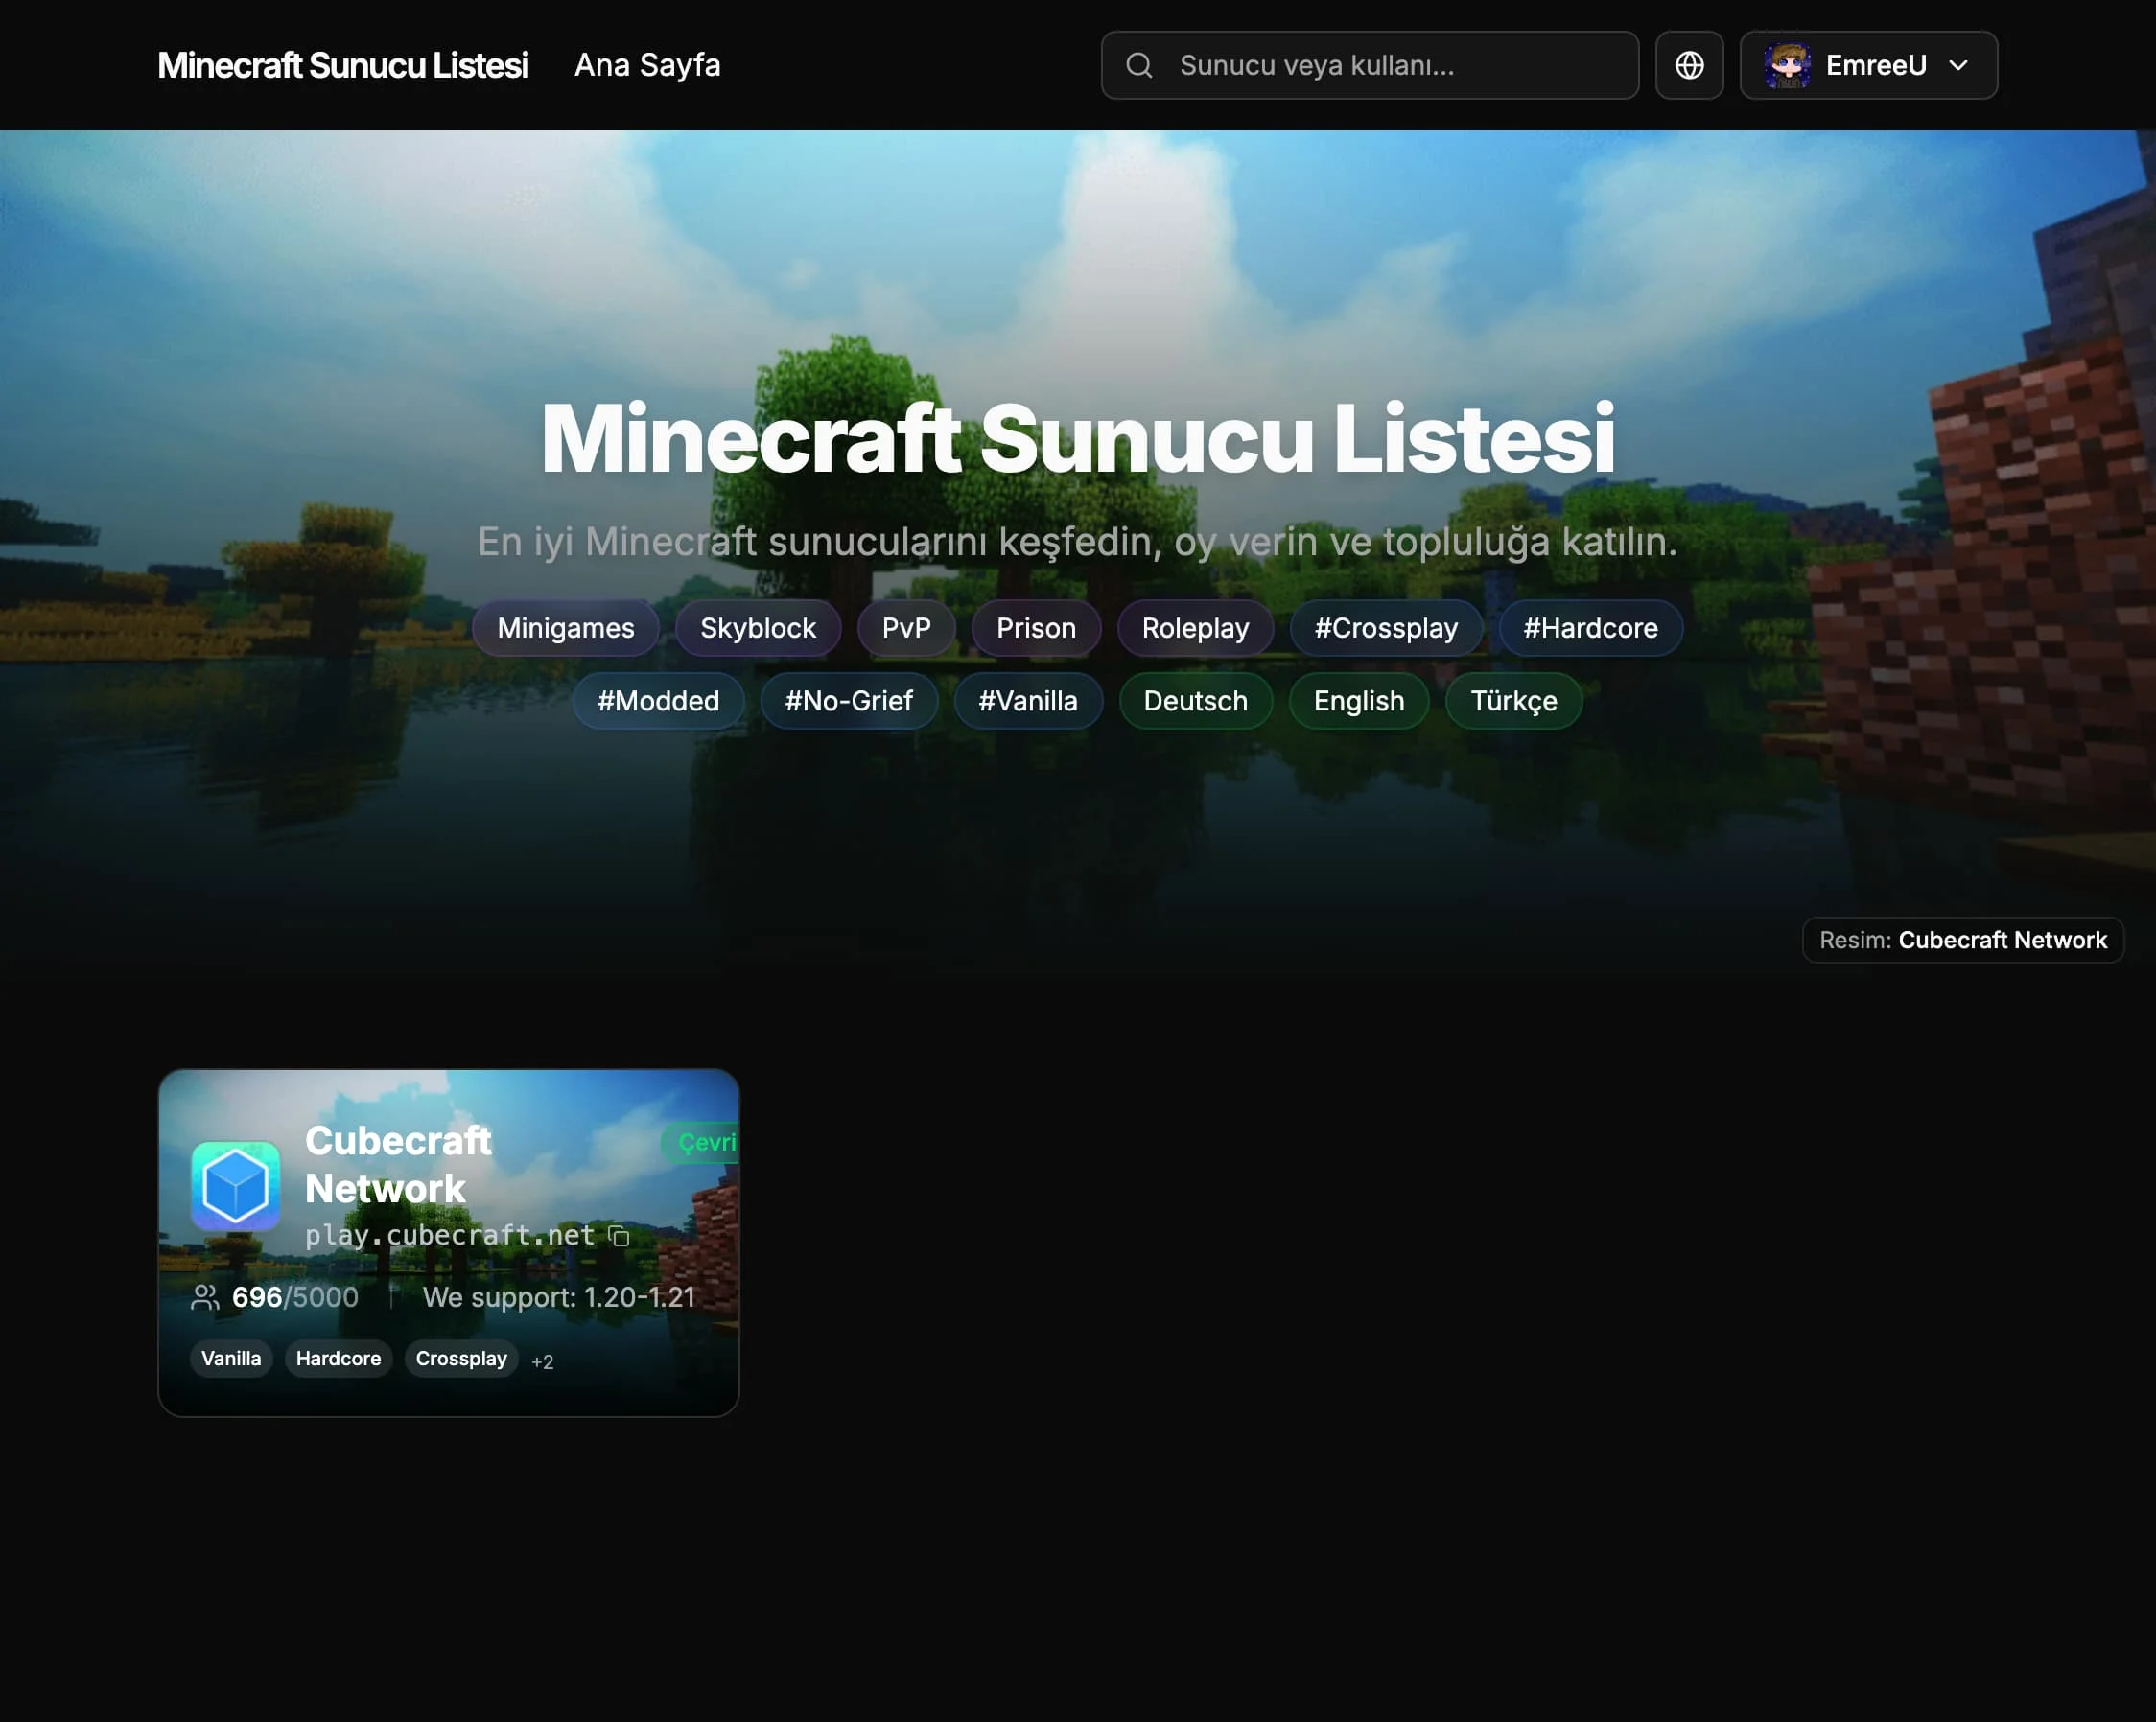The width and height of the screenshot is (2156, 1722).
Task: Choose the #Vanilla tag chip
Action: pos(1028,701)
